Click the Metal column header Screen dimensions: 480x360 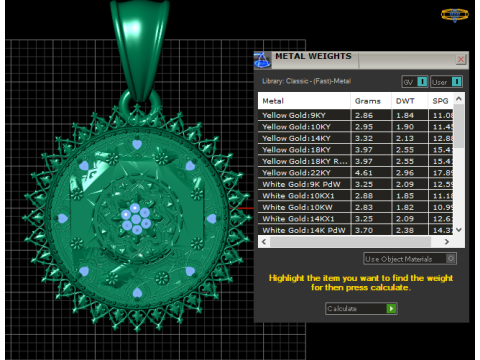(304, 101)
